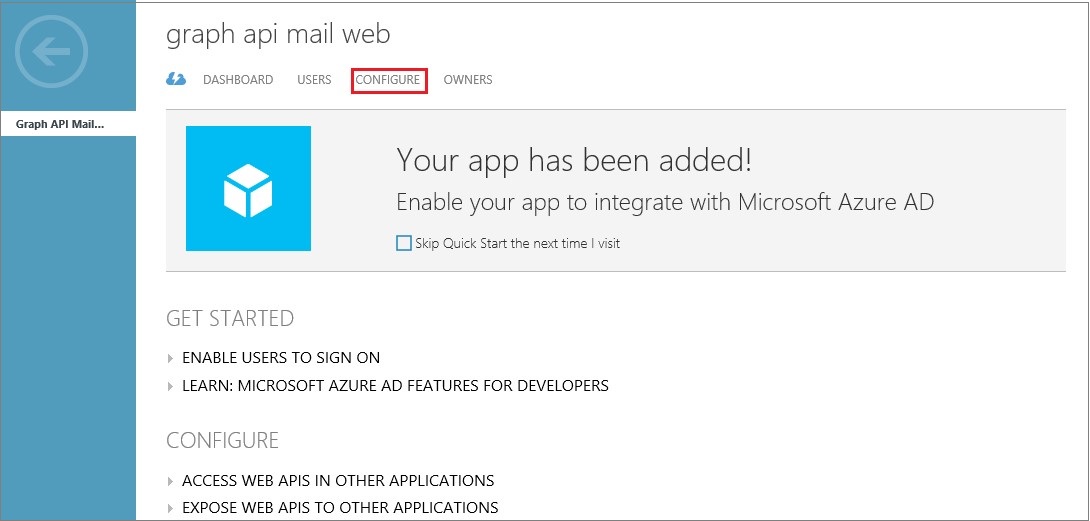This screenshot has height=521, width=1090.
Task: Click the 'Your app has been added!' heading
Action: tap(574, 161)
